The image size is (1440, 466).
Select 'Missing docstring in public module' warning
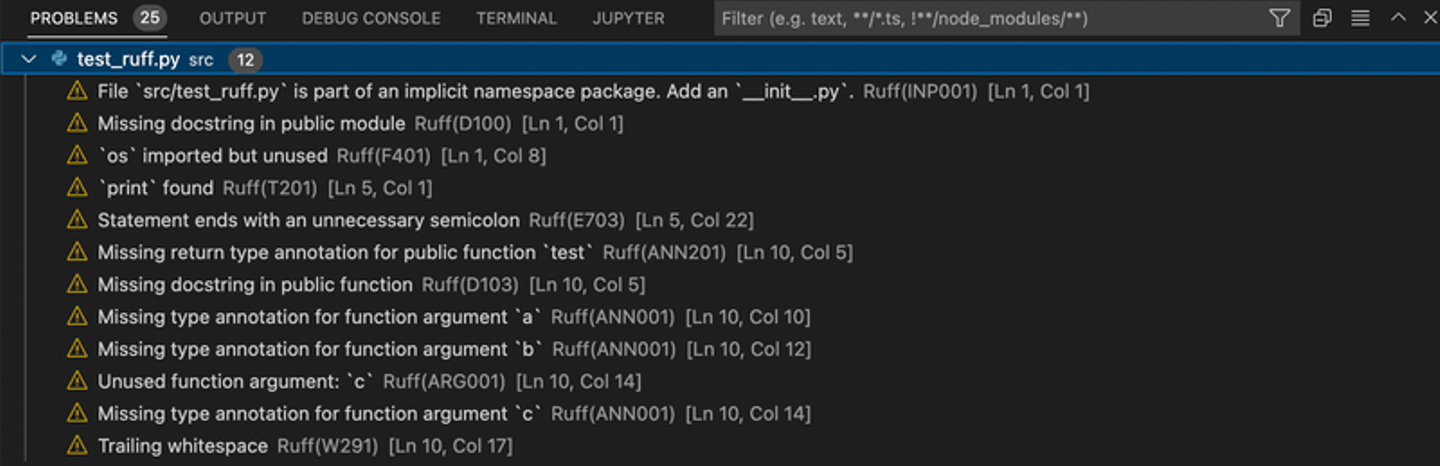coord(250,124)
